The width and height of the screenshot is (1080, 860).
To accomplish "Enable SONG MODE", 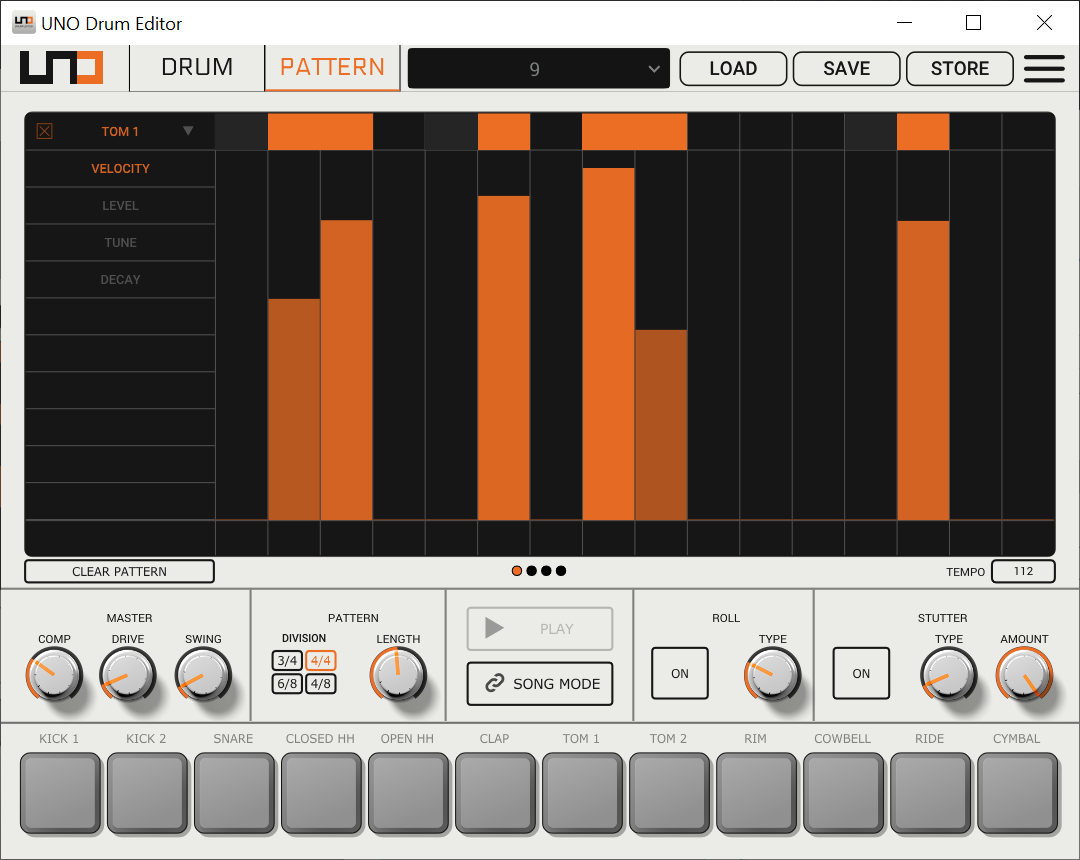I will point(539,684).
